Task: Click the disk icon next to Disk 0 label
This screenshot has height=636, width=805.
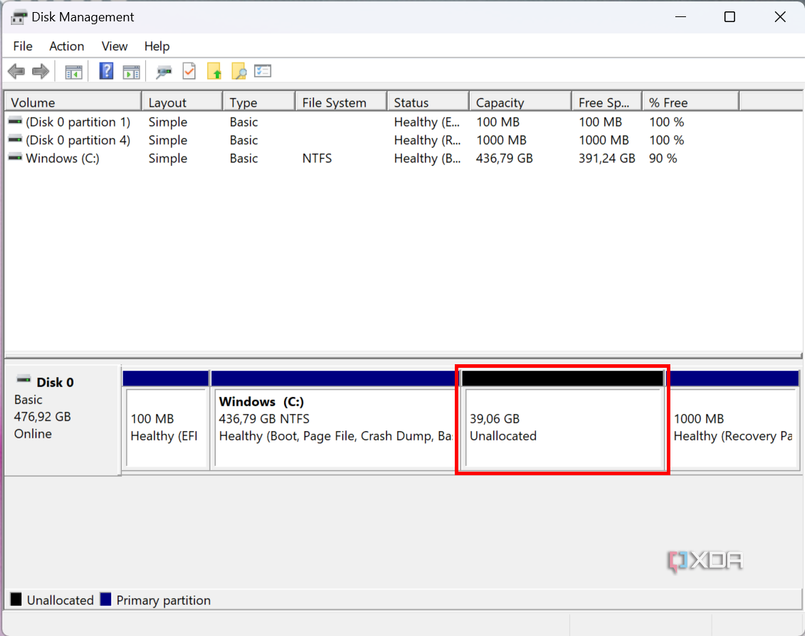Action: [x=24, y=380]
